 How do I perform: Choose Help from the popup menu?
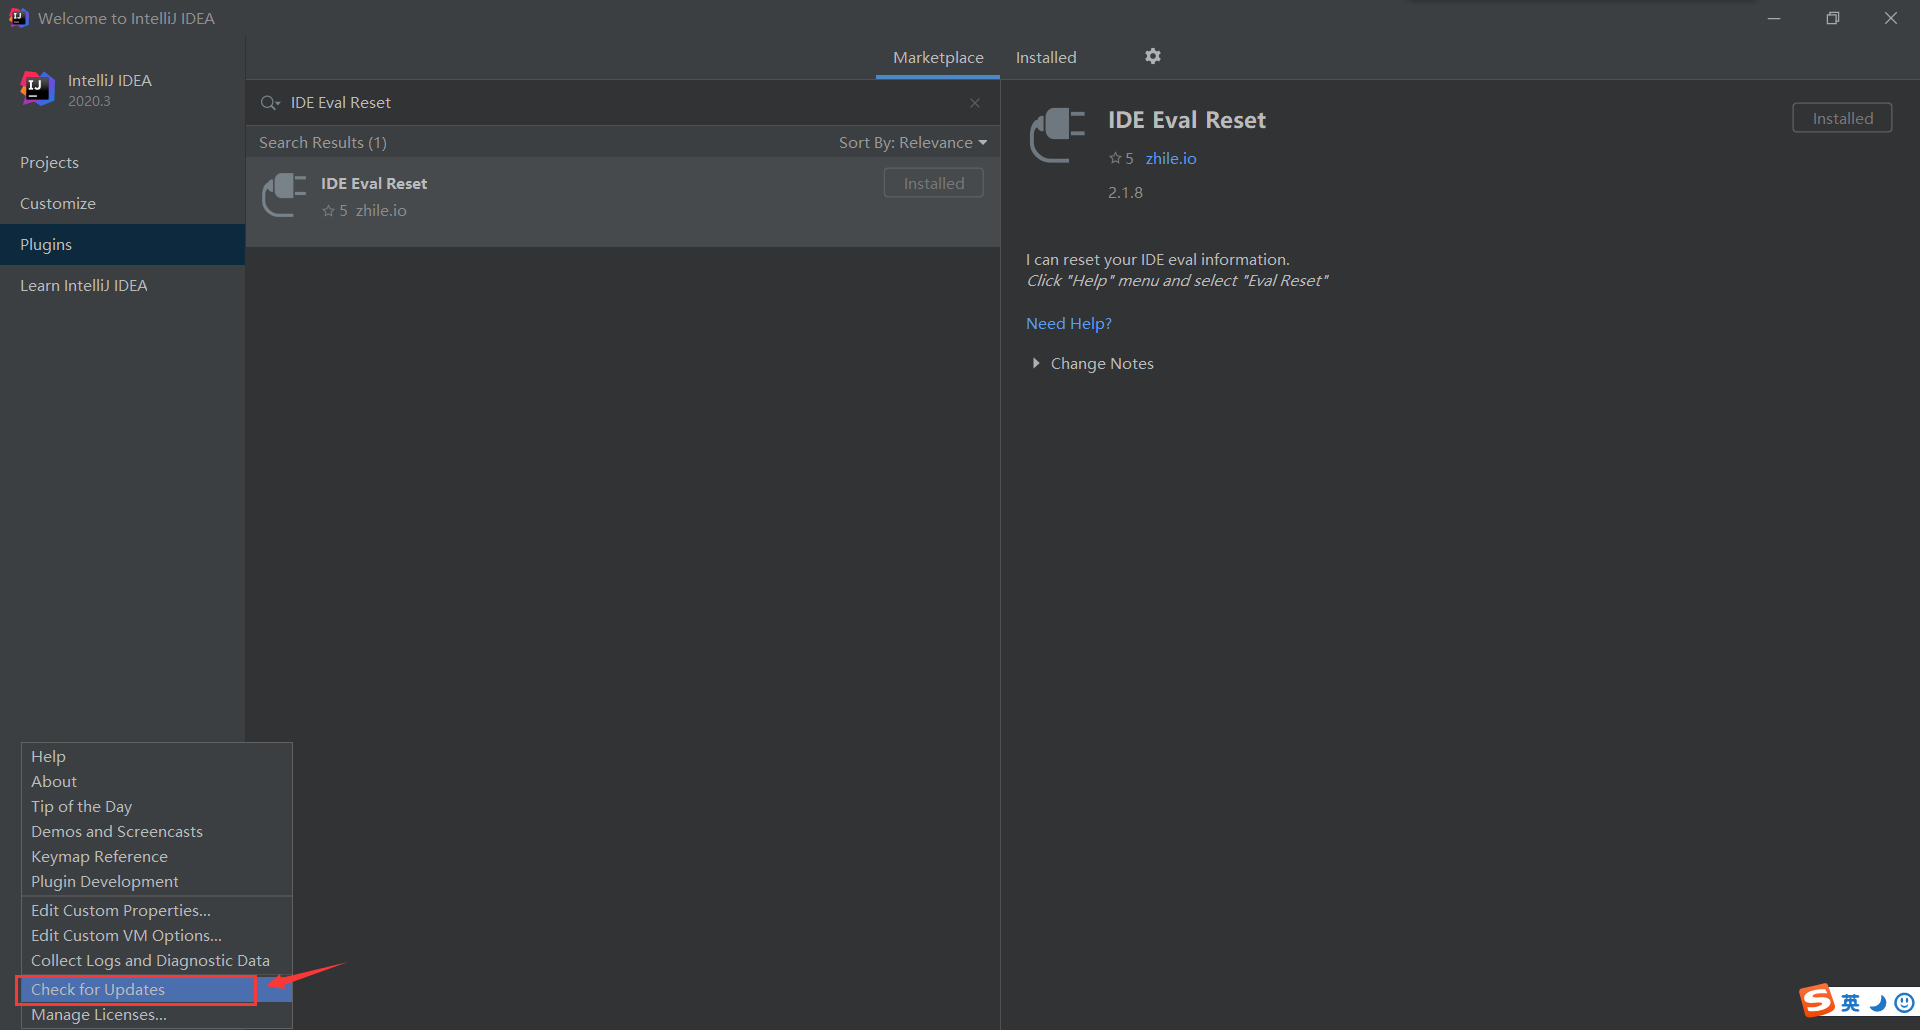coord(157,756)
